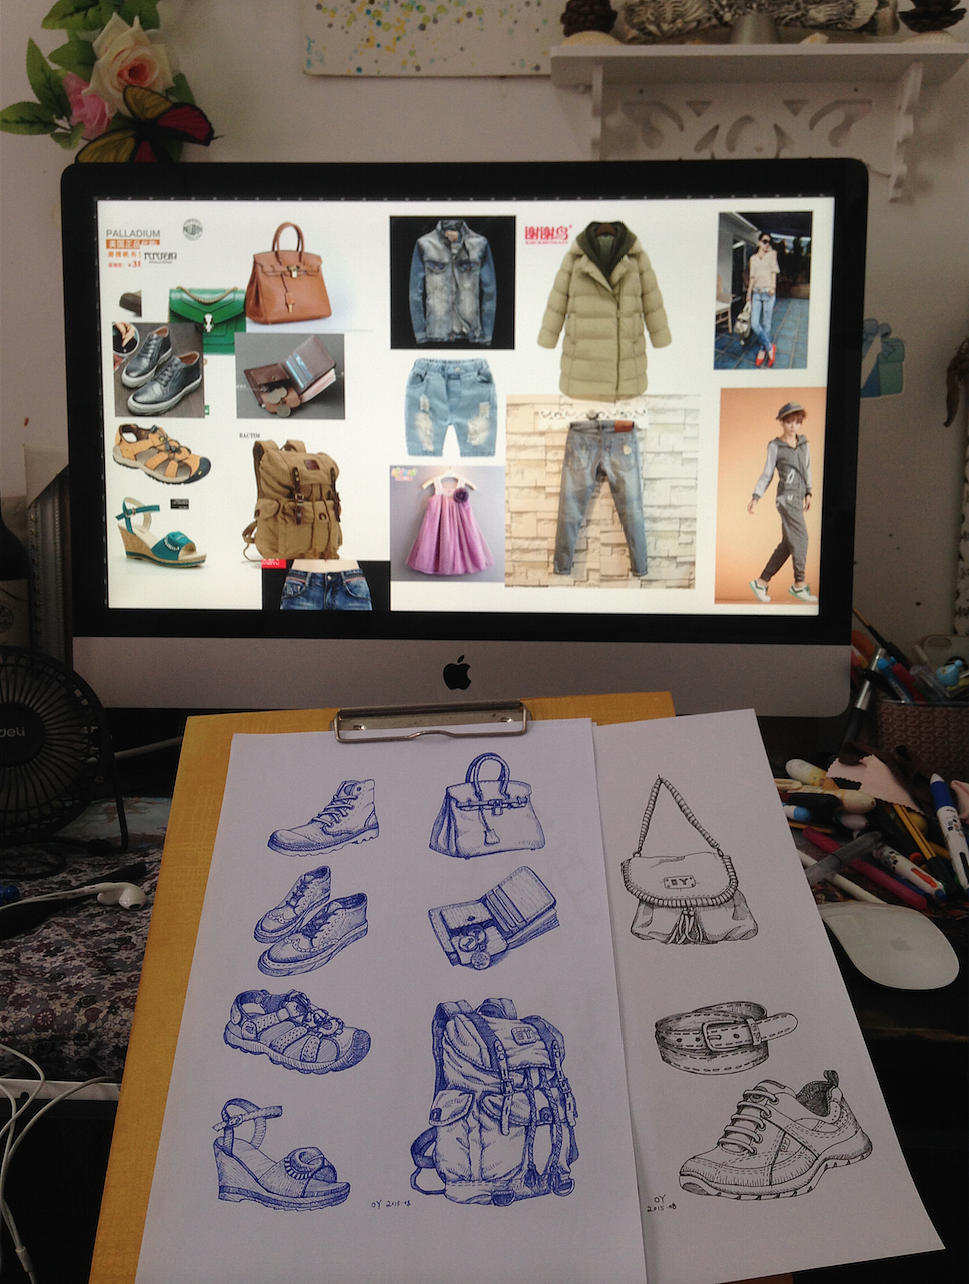
Task: Open the gray leather sneakers photo
Action: pos(159,370)
